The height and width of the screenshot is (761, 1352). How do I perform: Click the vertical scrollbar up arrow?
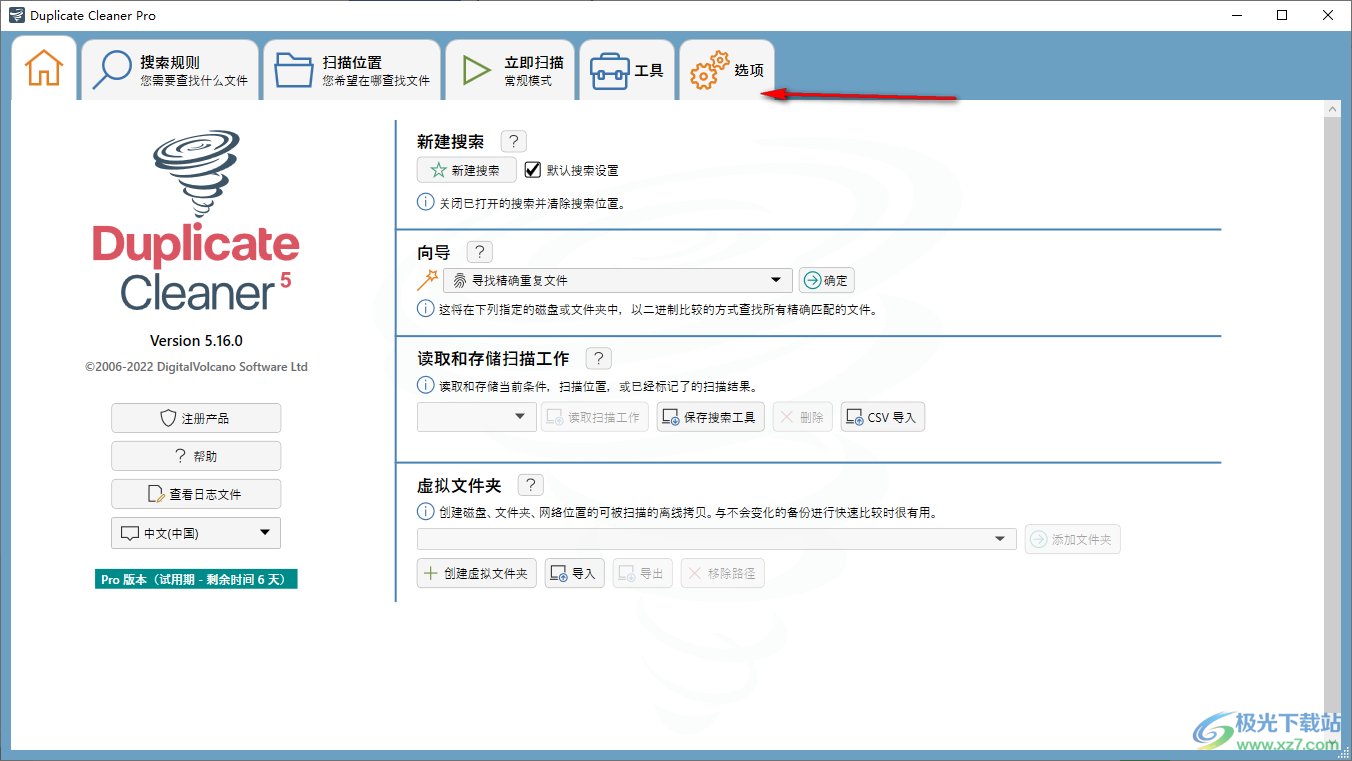tap(1332, 109)
